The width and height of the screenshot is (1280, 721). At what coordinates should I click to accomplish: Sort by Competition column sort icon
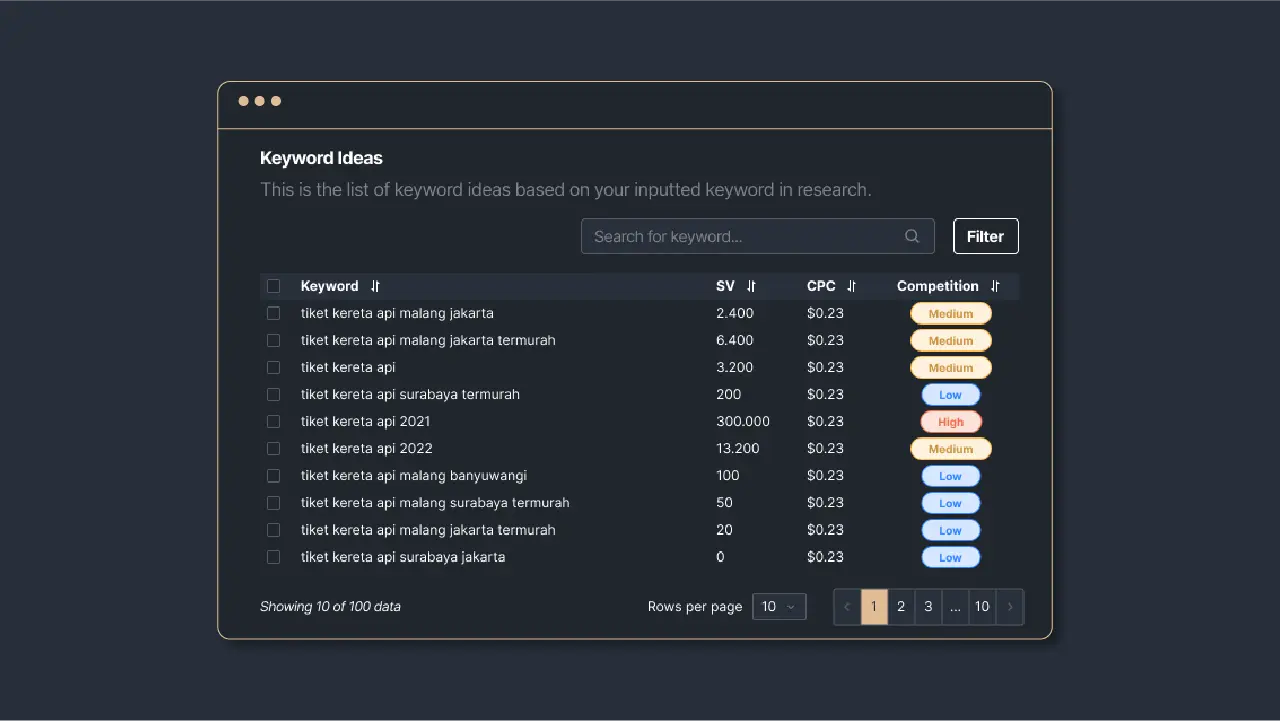995,286
